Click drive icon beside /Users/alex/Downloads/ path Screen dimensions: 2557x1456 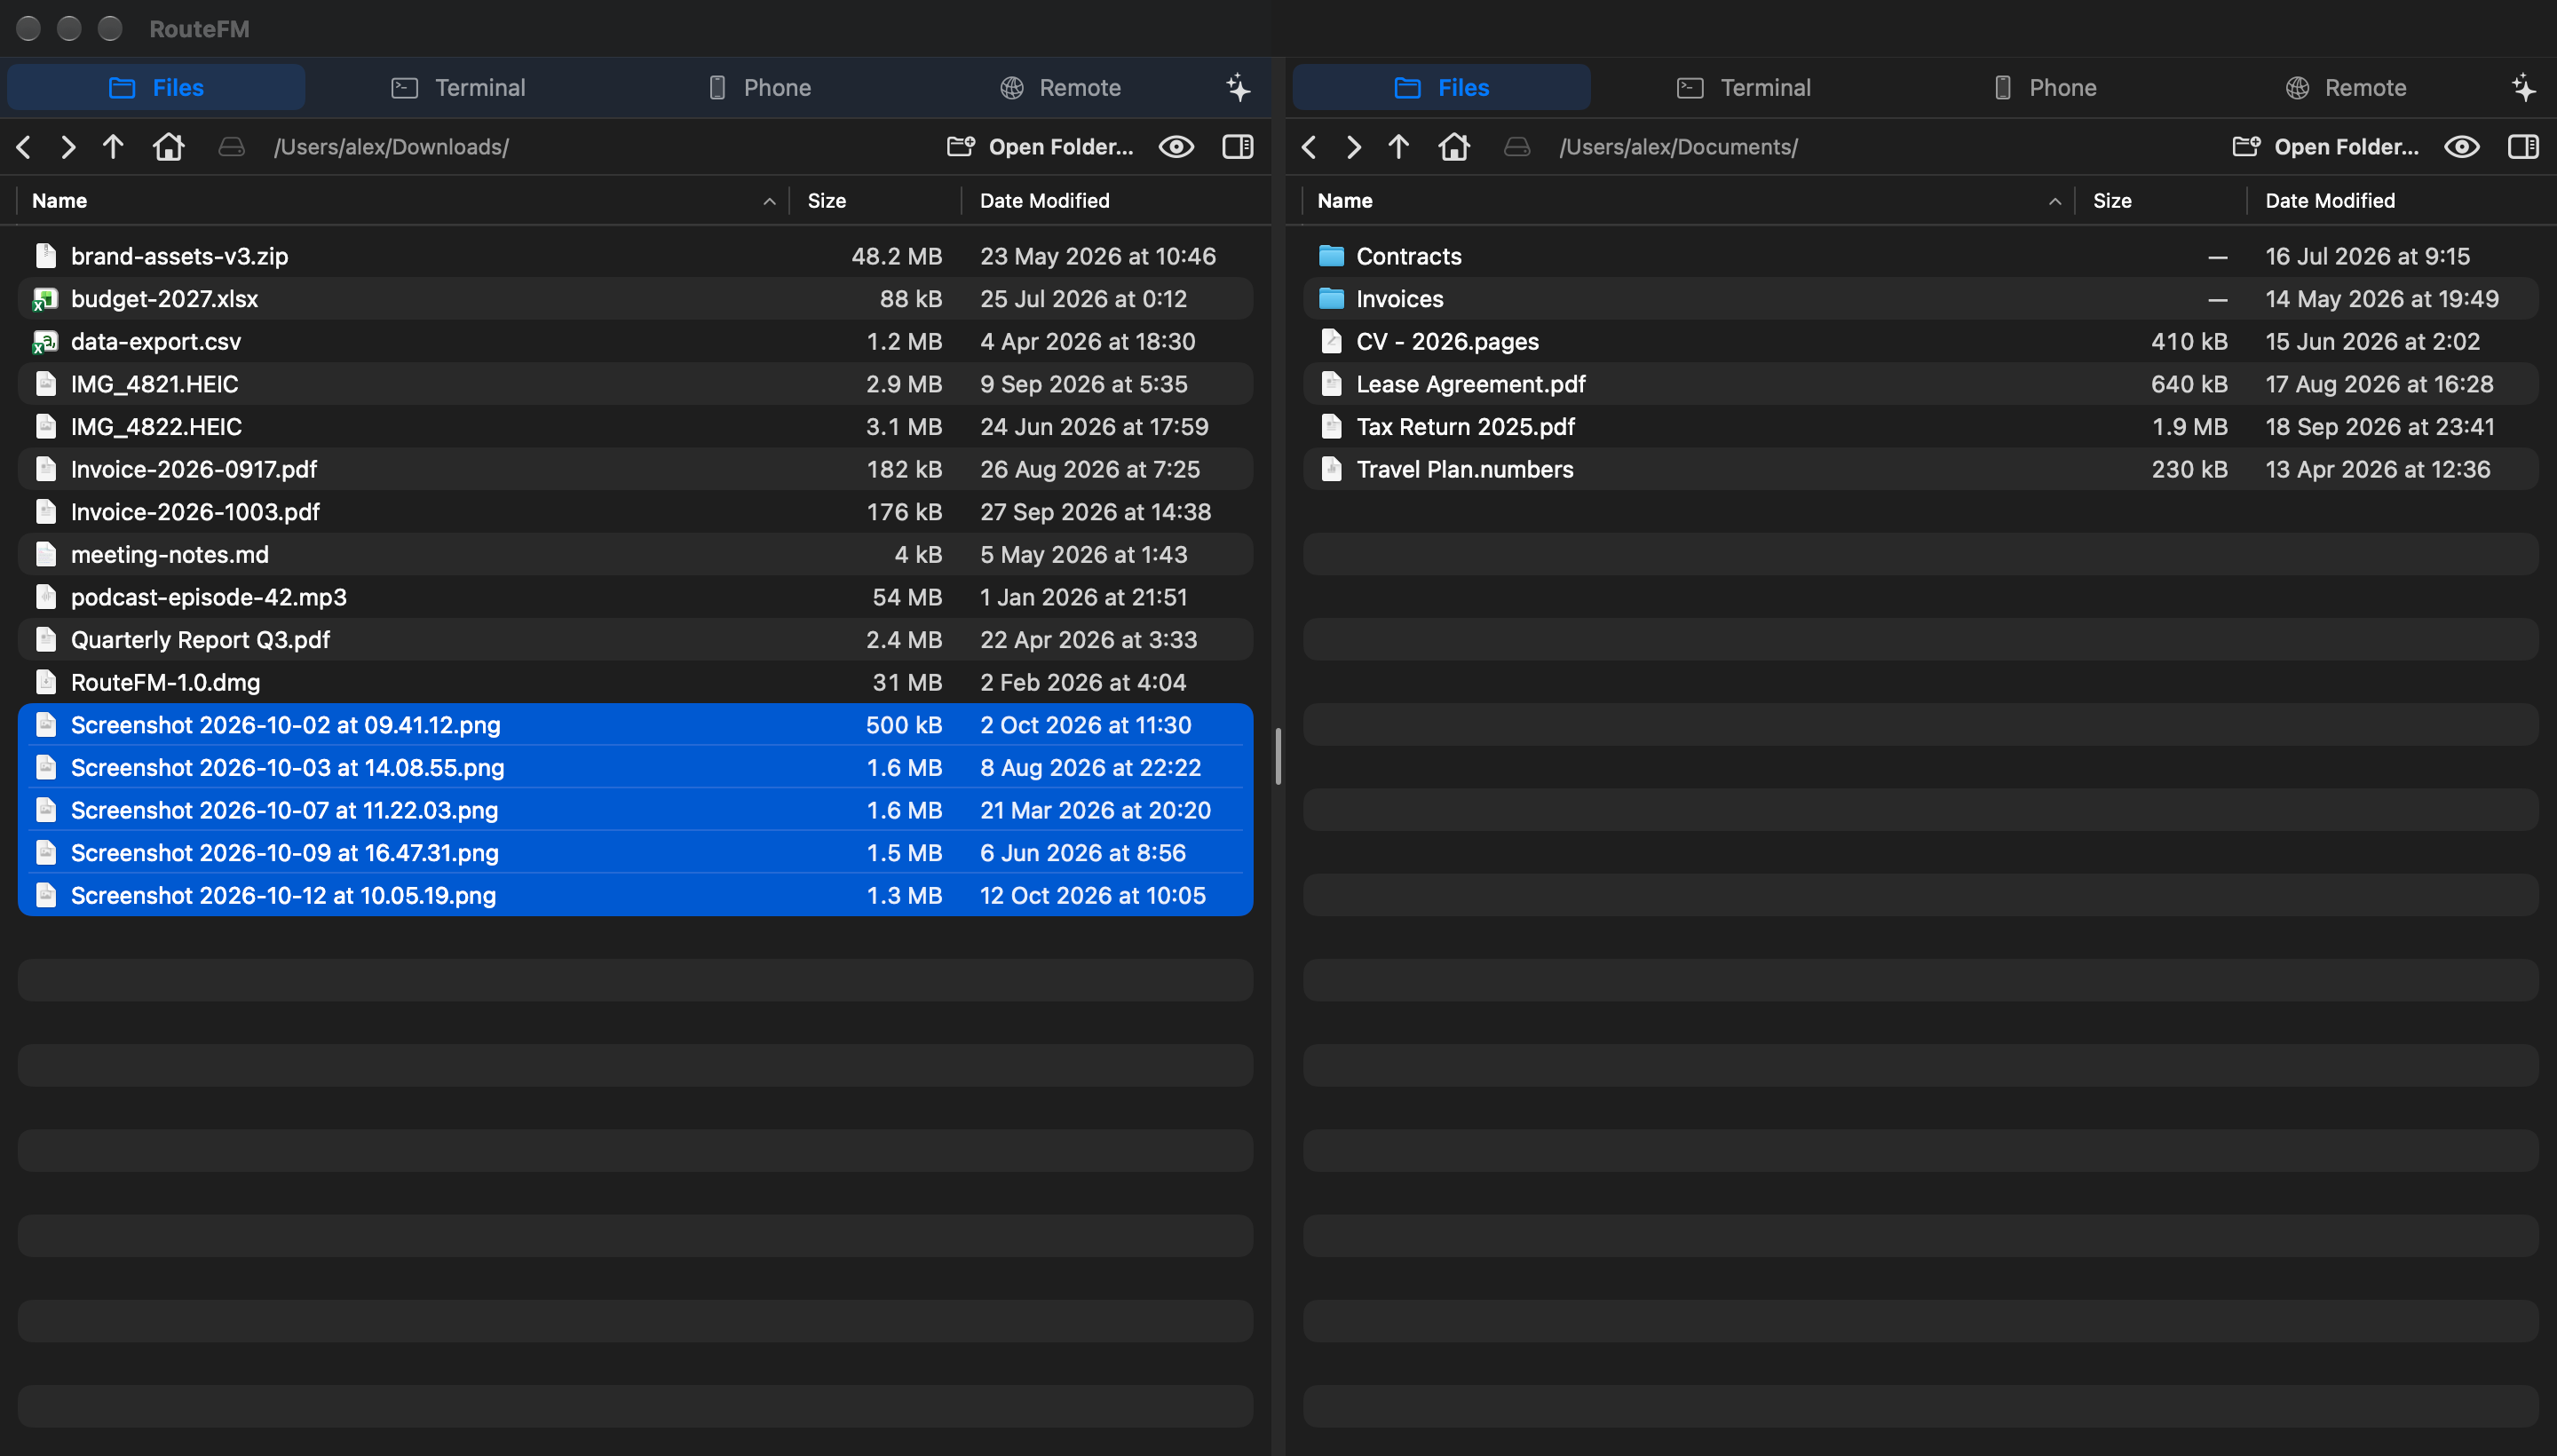pyautogui.click(x=232, y=147)
